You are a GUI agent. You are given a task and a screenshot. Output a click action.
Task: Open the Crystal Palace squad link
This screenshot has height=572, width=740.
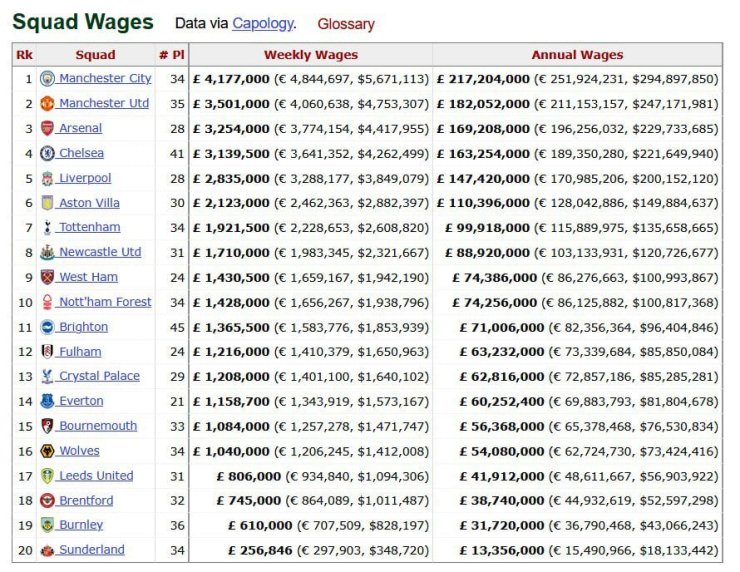point(99,376)
